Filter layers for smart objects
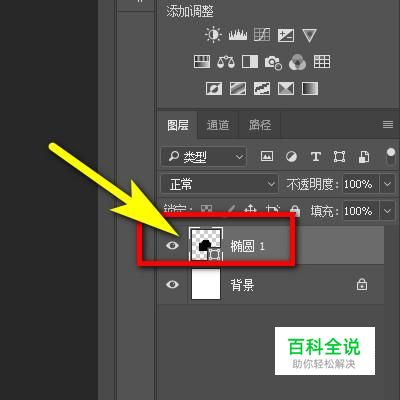Screen dimensions: 400x400 pyautogui.click(x=364, y=156)
